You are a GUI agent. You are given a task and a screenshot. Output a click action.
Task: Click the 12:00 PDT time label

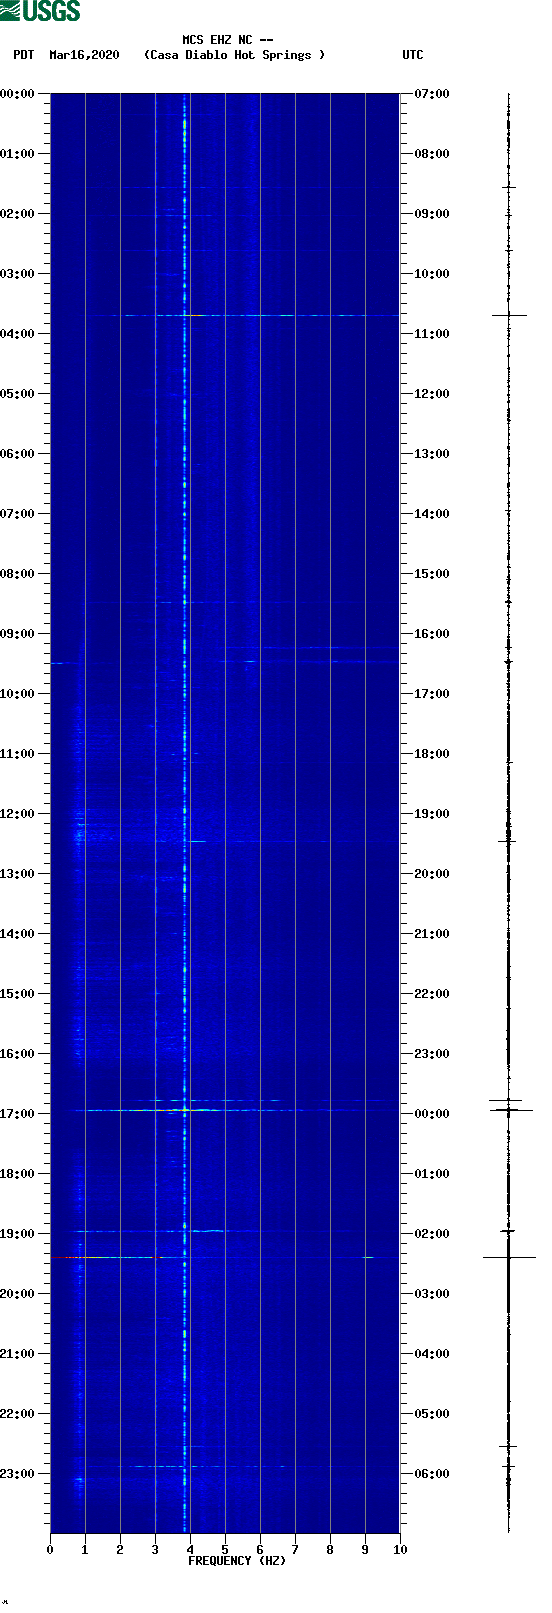pyautogui.click(x=18, y=814)
